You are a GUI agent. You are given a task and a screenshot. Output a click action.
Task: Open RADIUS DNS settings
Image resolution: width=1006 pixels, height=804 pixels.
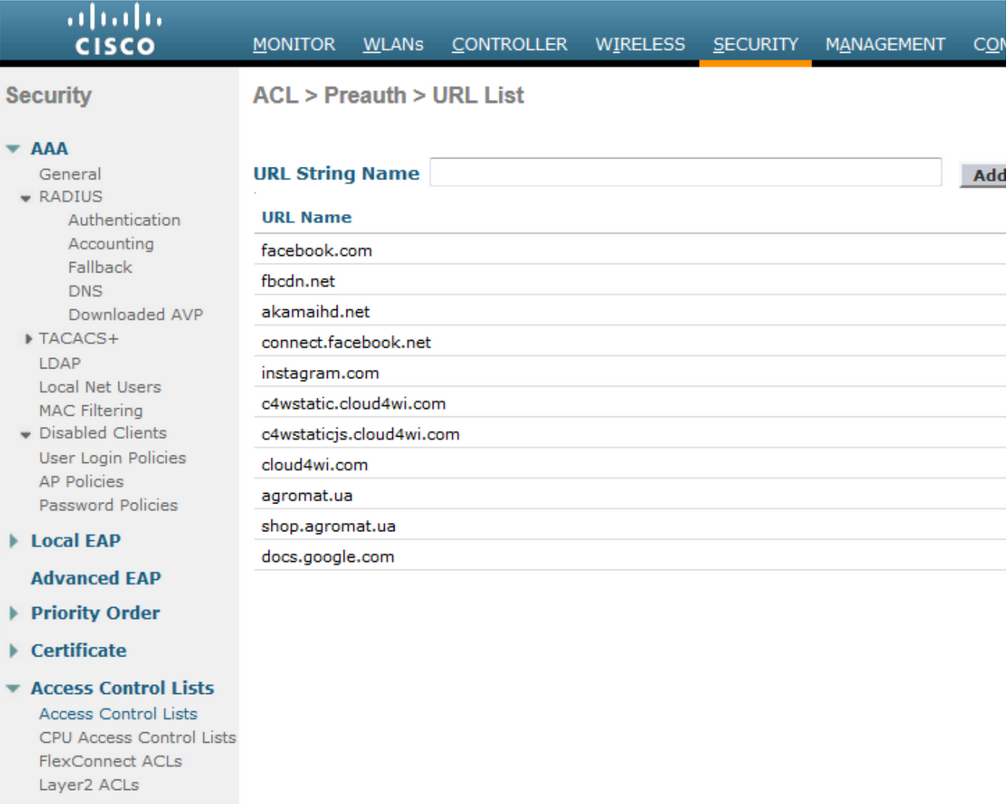tap(85, 291)
